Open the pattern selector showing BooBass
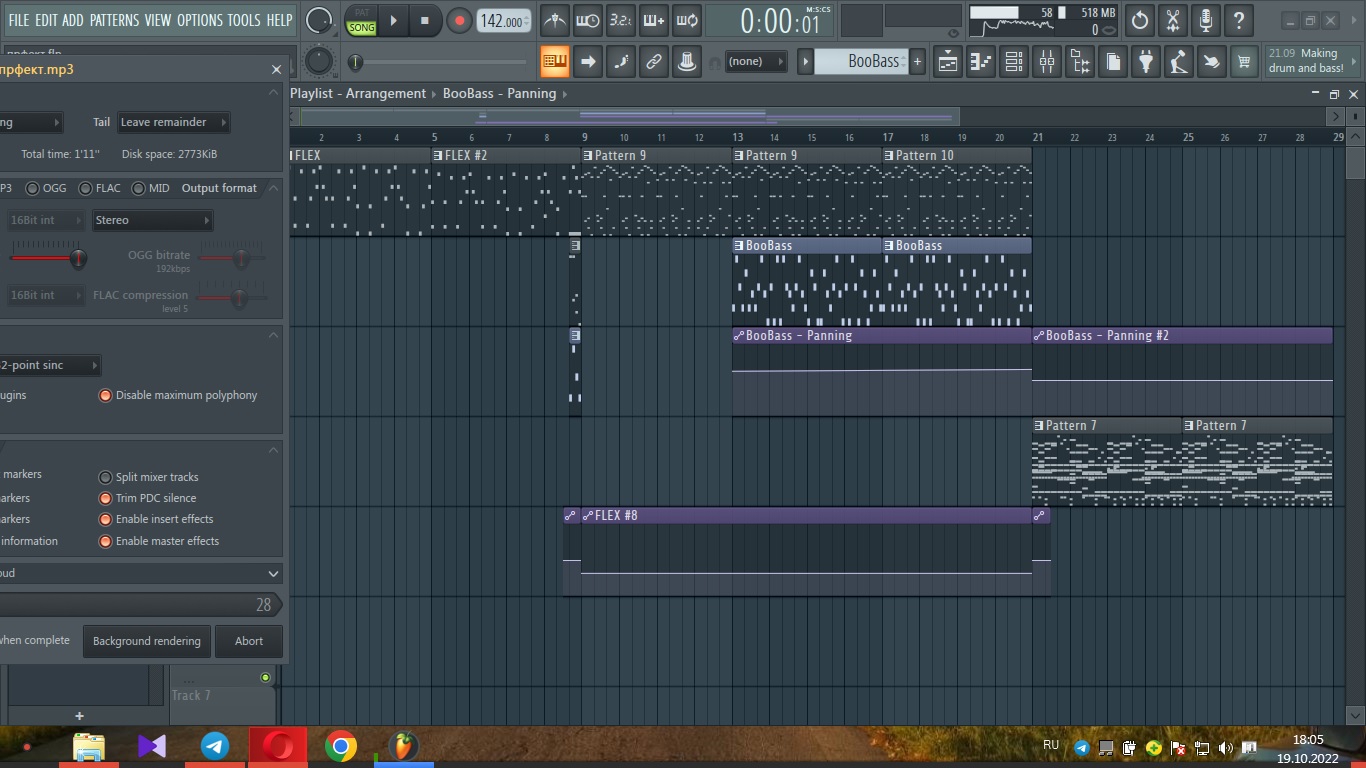Image resolution: width=1366 pixels, height=768 pixels. point(859,61)
